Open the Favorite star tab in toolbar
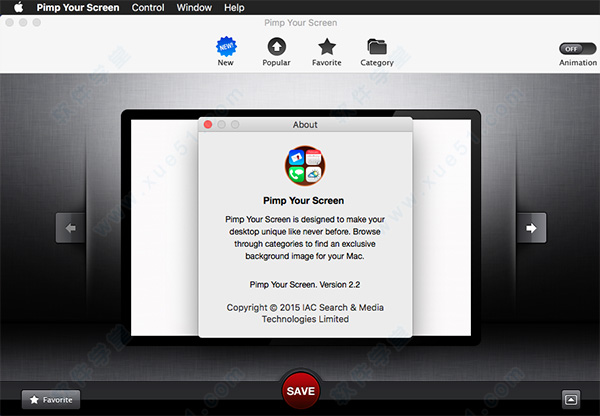The image size is (600, 416). pos(326,51)
